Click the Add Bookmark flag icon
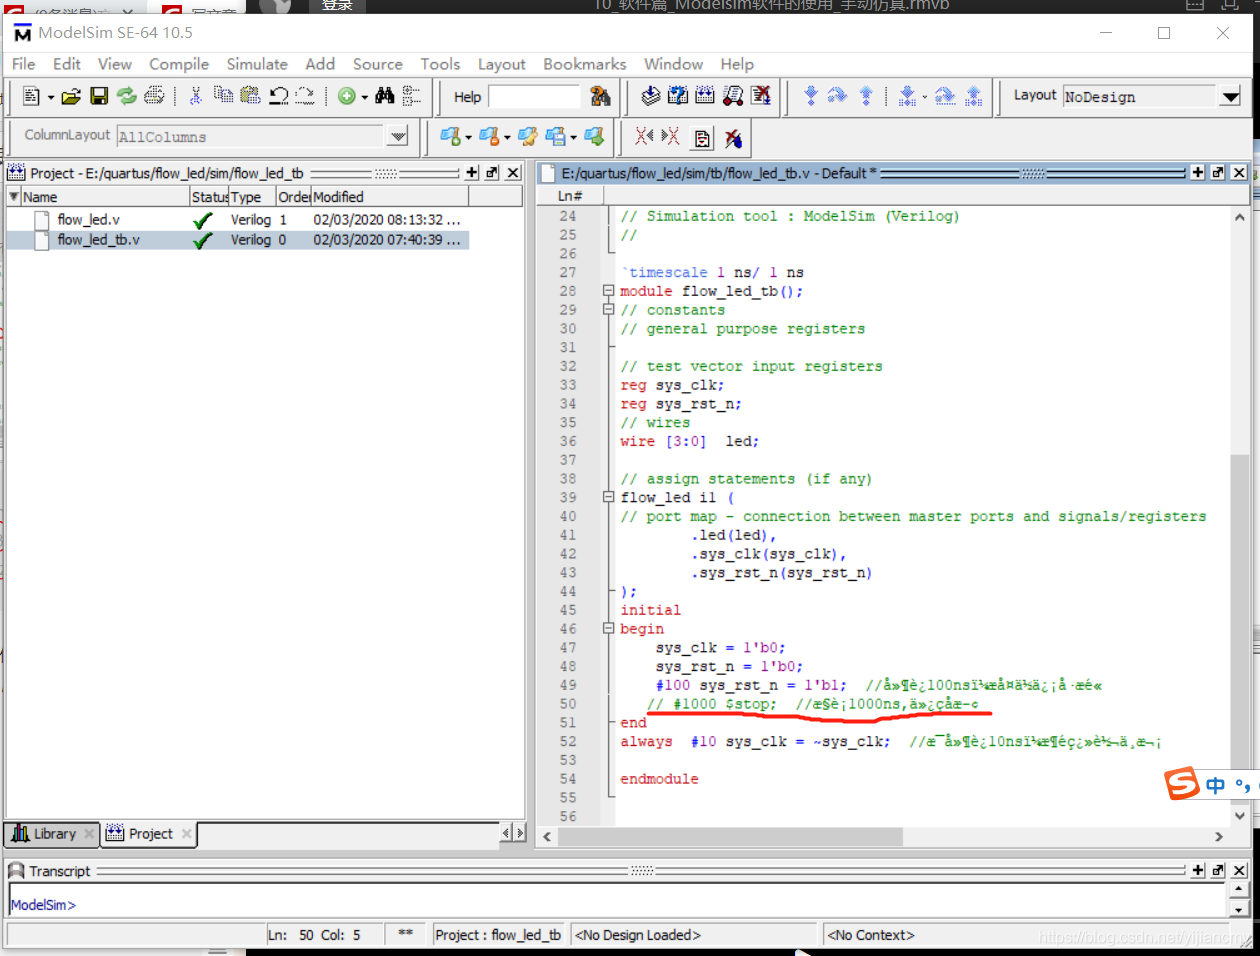Screen dimensions: 1260x956 450,136
